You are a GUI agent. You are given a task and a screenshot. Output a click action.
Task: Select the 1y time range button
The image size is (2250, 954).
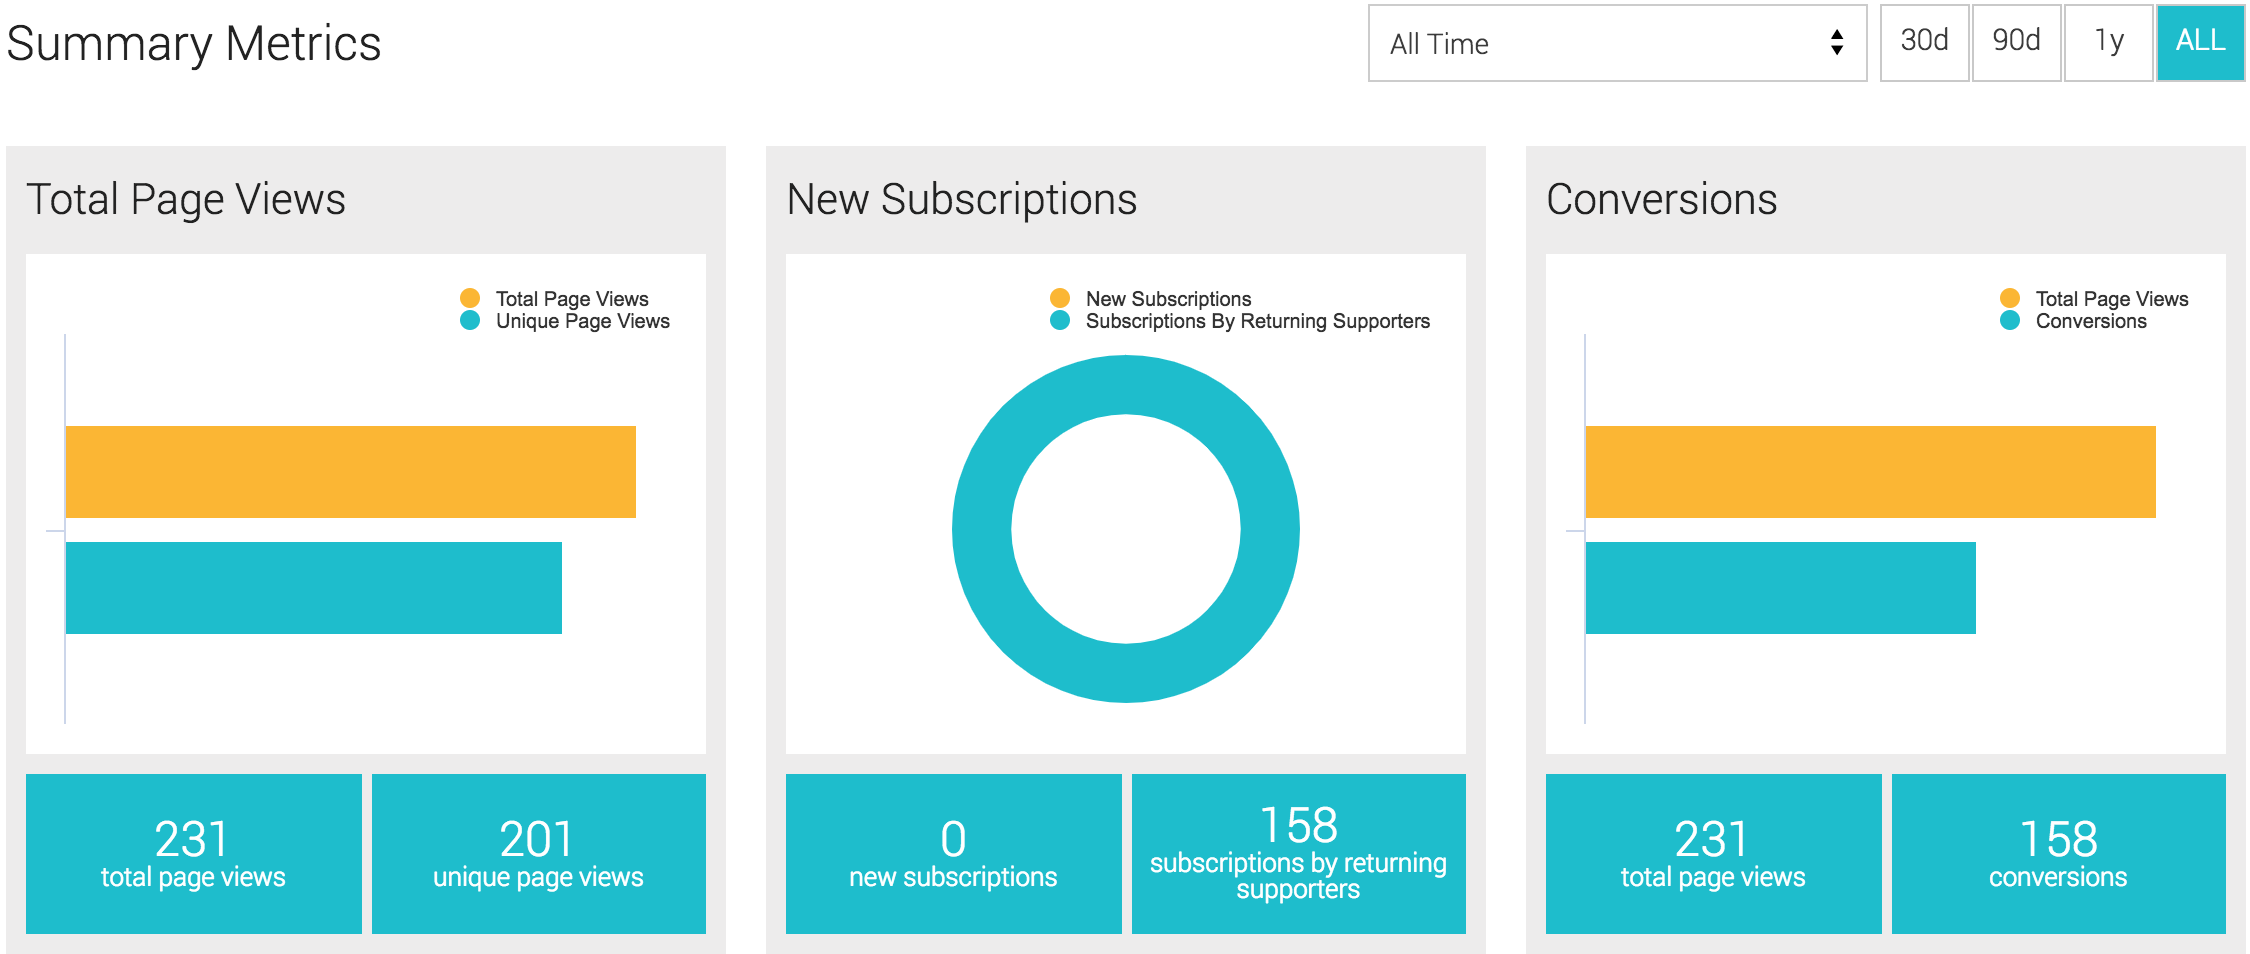point(2108,43)
